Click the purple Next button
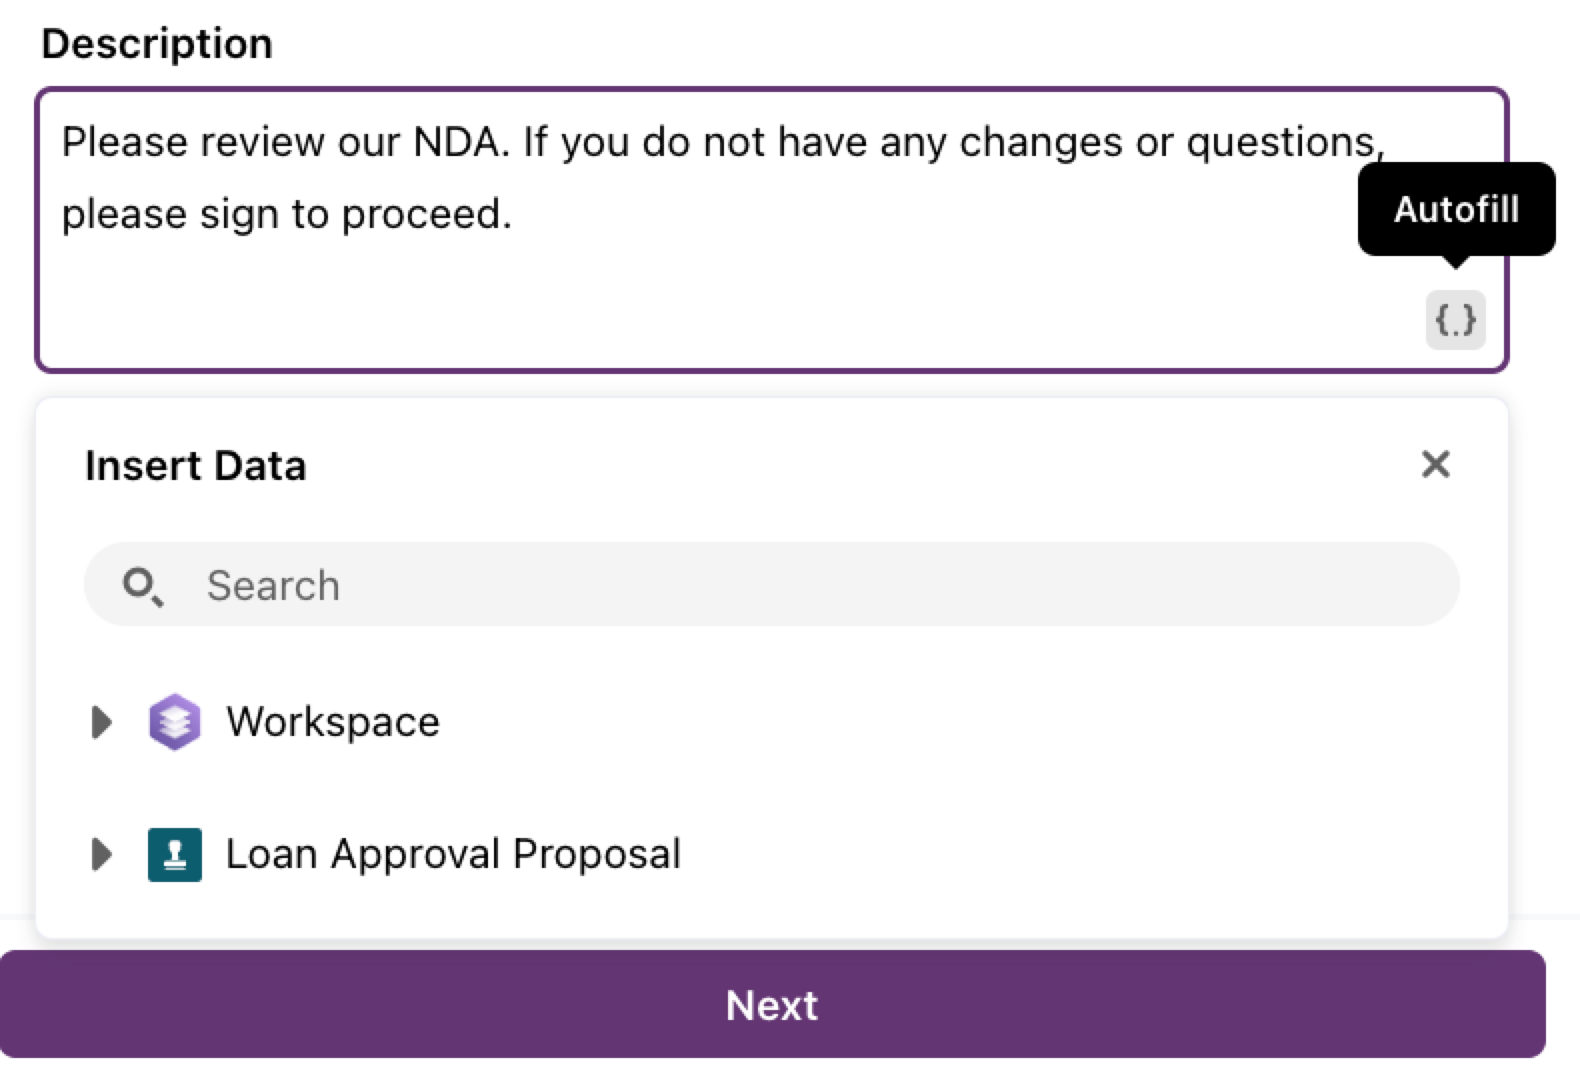1580x1084 pixels. 772,1004
